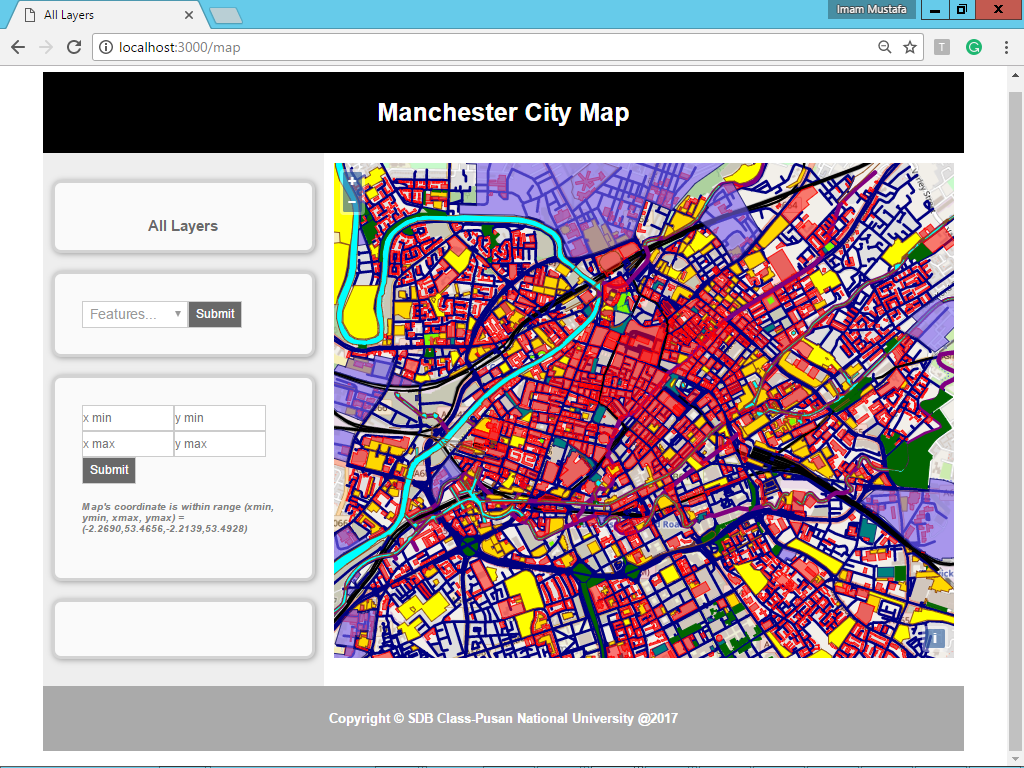The image size is (1024, 768).
Task: Click the All Layers panel title
Action: (x=183, y=226)
